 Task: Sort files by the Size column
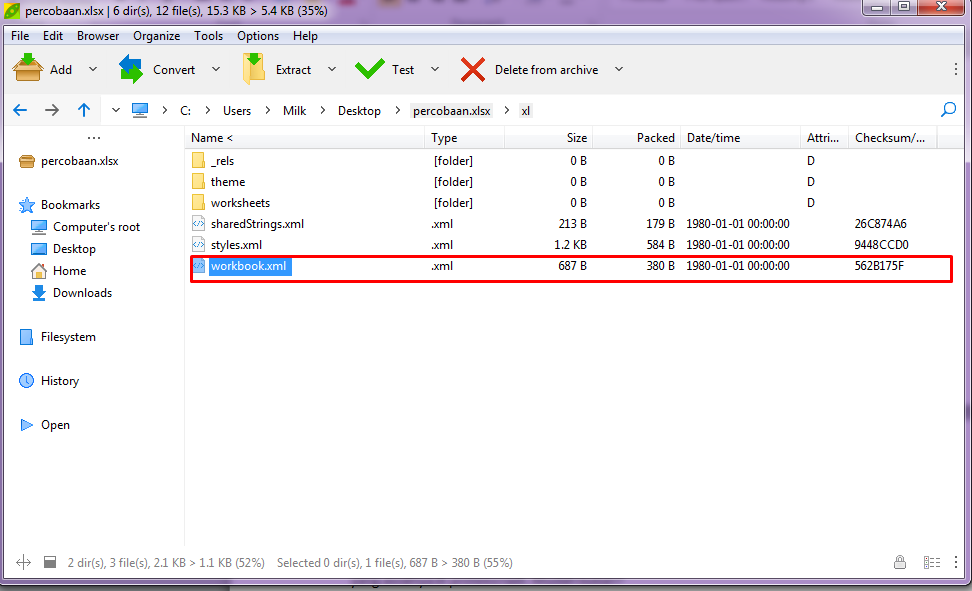(x=576, y=137)
